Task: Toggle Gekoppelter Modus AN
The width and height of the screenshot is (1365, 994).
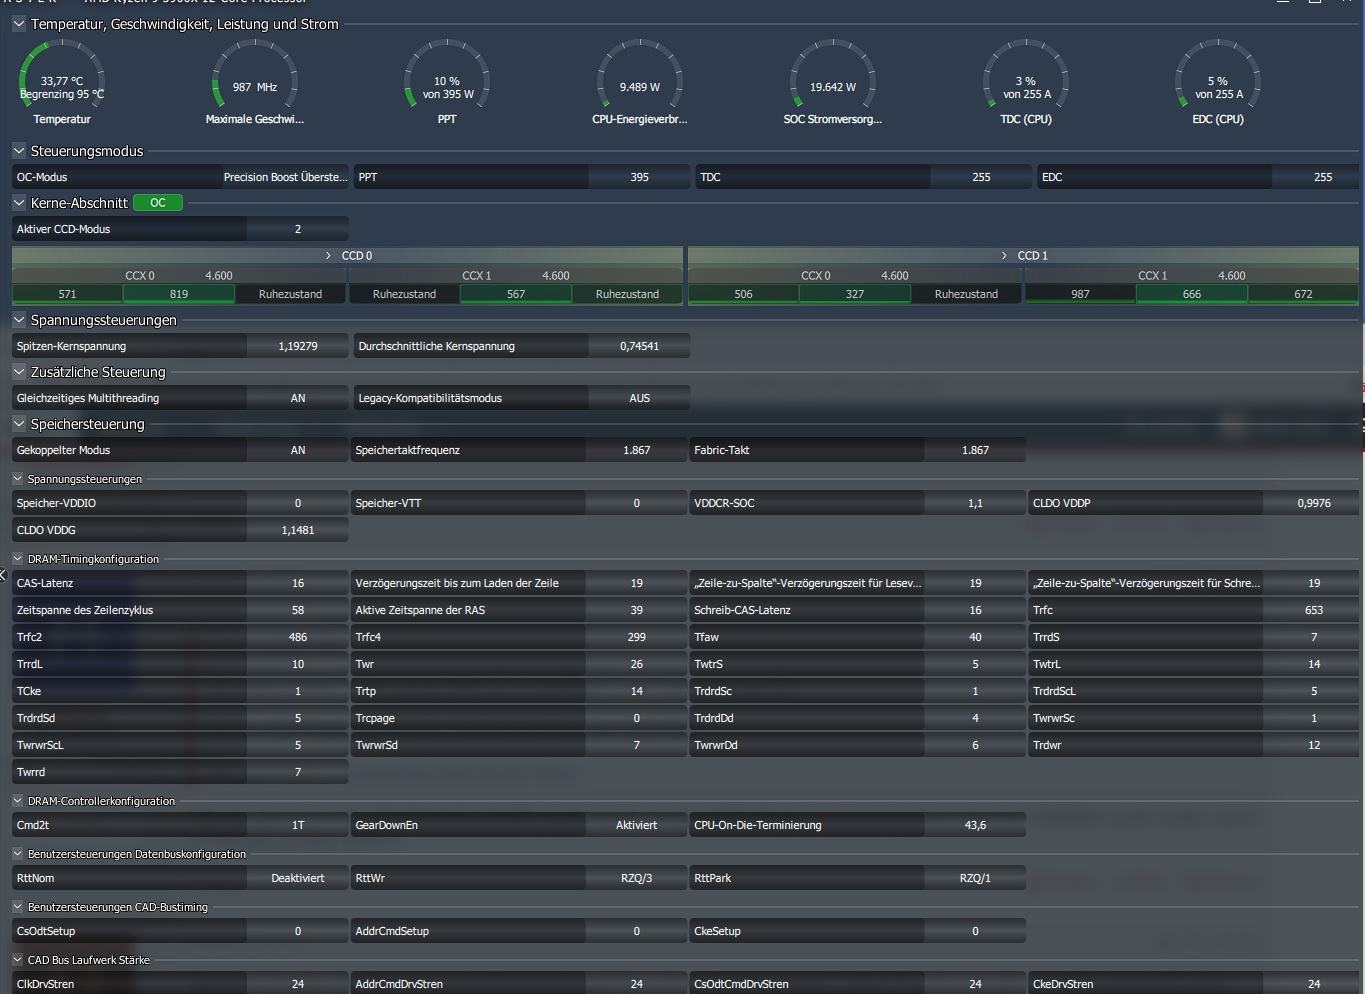Action: tap(298, 450)
